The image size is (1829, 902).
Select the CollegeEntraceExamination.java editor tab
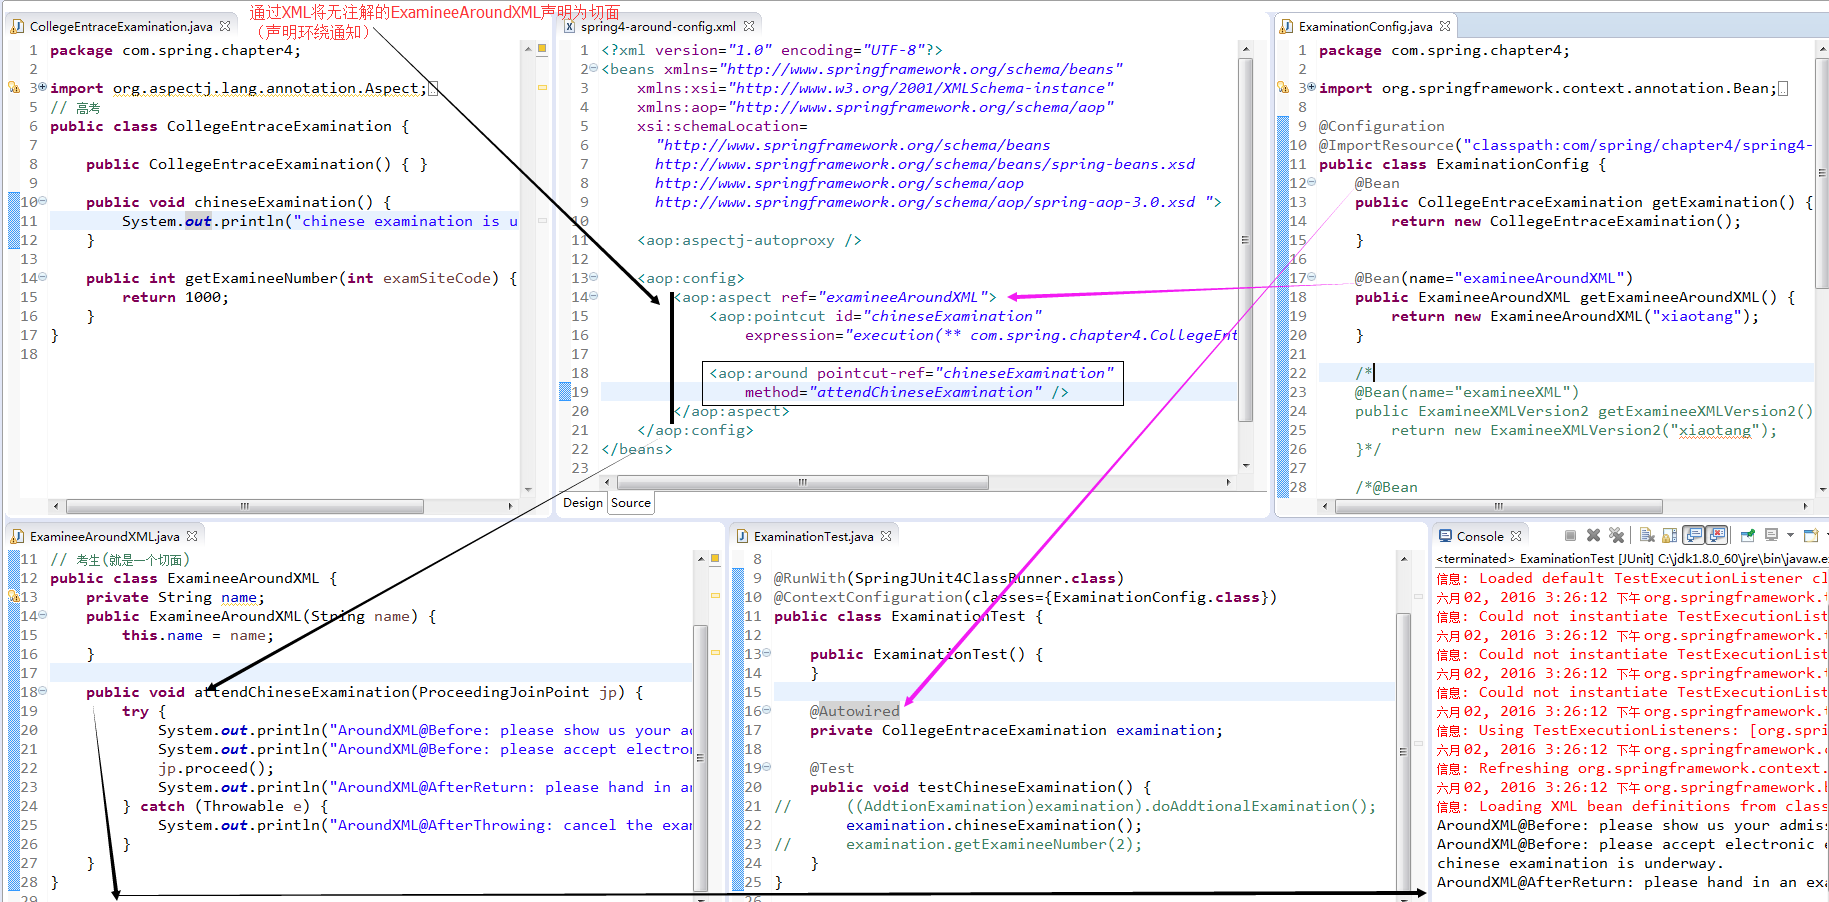coord(121,26)
